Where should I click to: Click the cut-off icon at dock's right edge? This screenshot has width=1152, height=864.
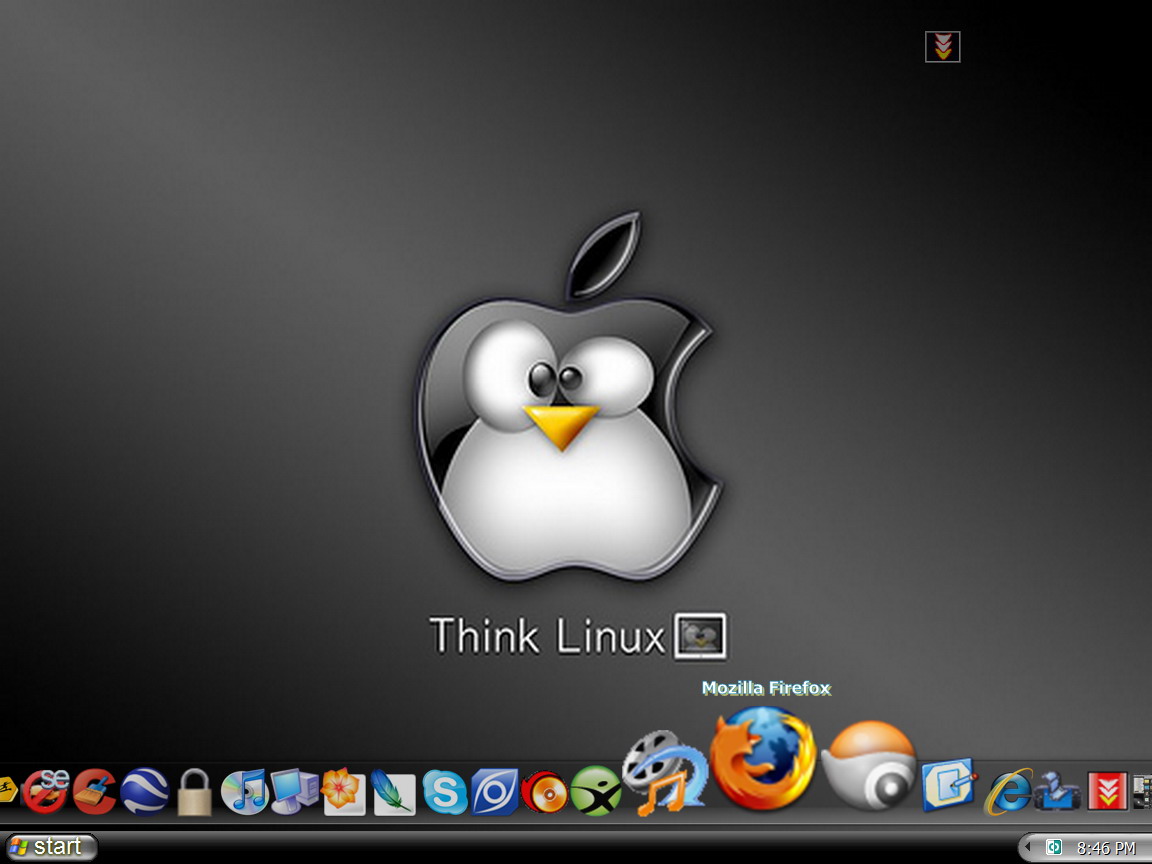coord(1143,791)
